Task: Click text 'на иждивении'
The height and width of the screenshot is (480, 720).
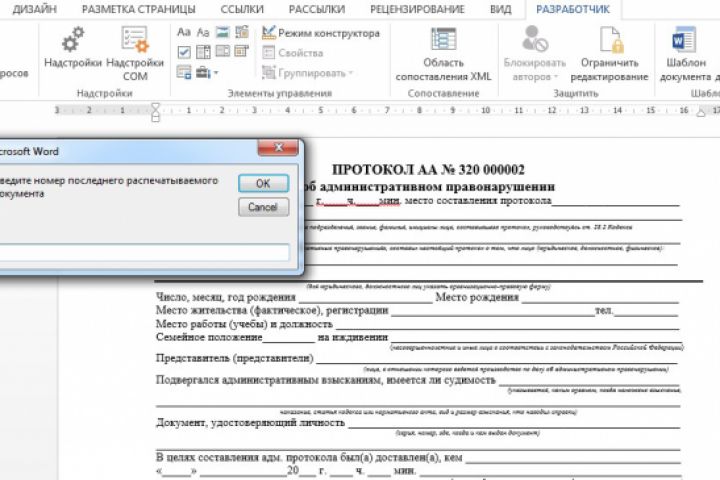Action: click(353, 337)
